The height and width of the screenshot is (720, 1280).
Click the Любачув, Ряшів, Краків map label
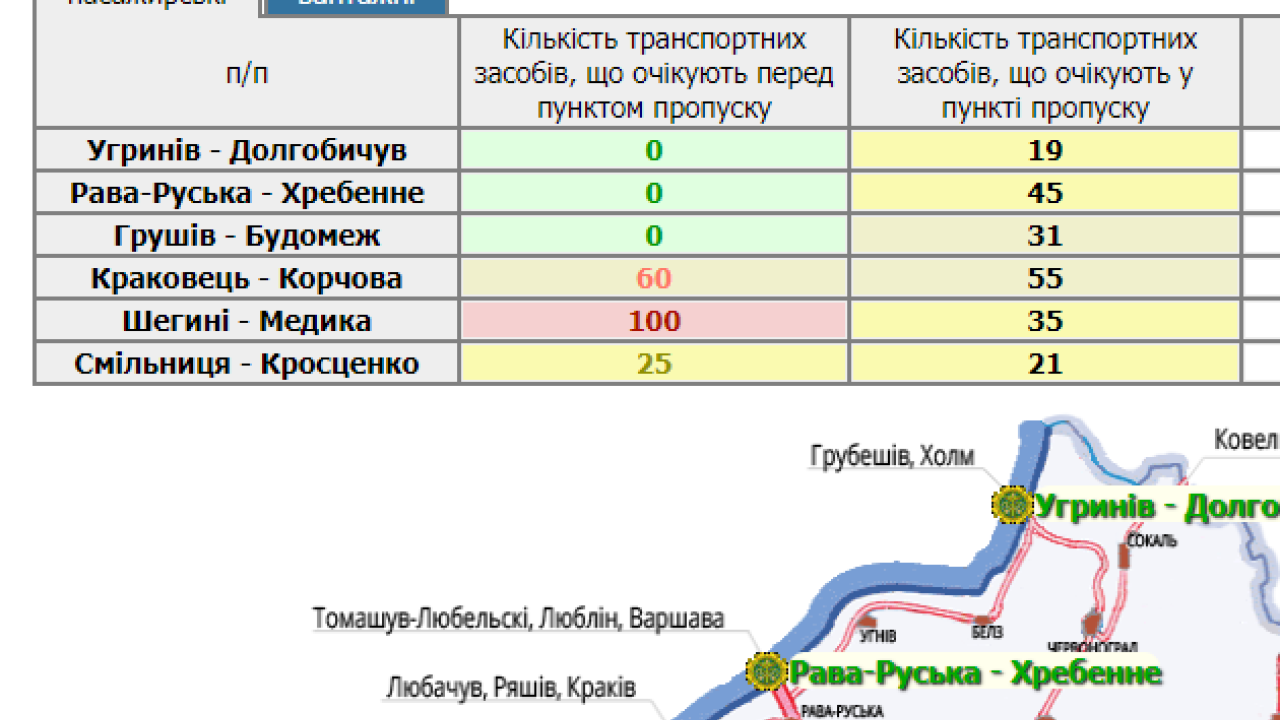(511, 686)
